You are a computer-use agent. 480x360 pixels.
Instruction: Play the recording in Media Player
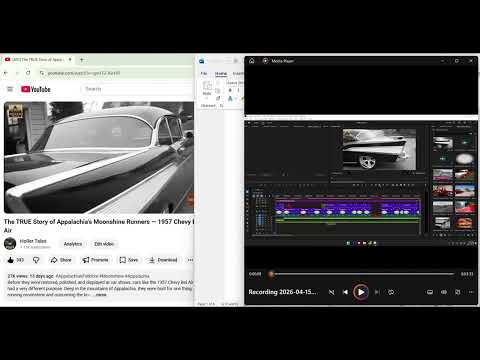pyautogui.click(x=361, y=292)
